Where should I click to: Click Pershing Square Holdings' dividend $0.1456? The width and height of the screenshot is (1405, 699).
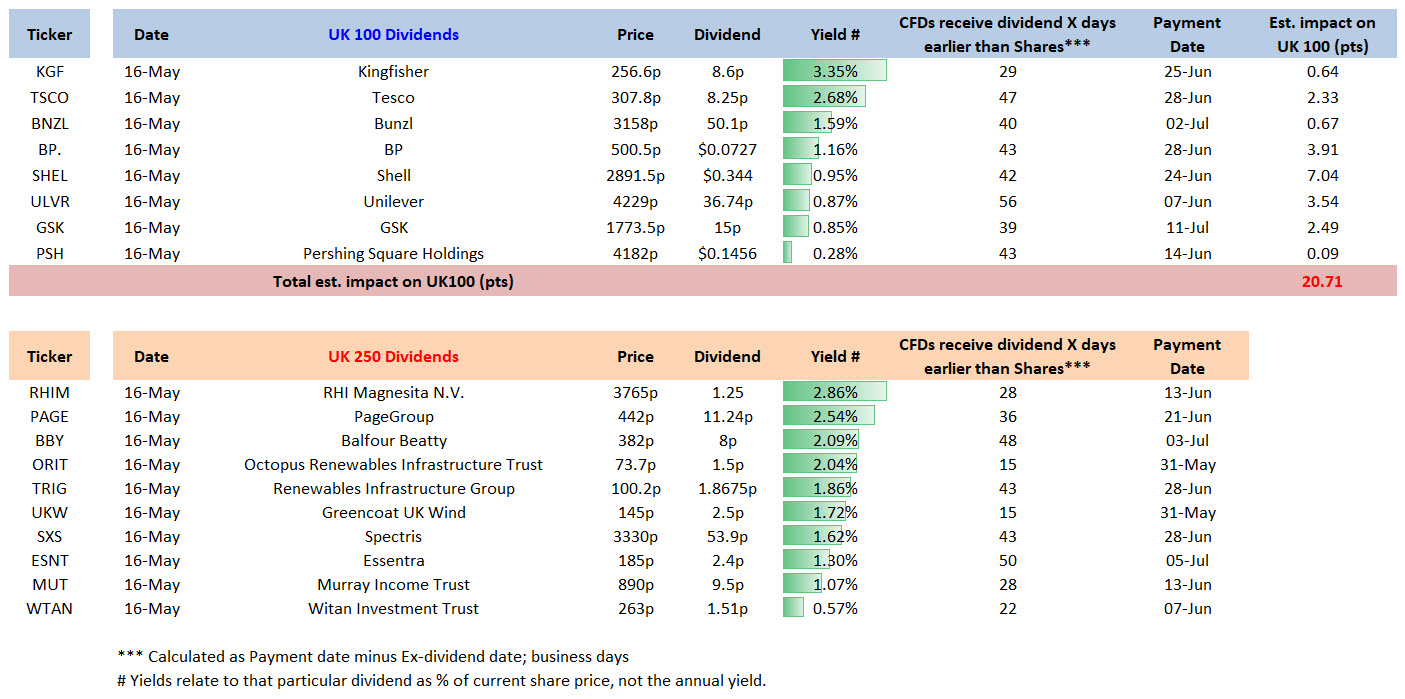[x=727, y=254]
